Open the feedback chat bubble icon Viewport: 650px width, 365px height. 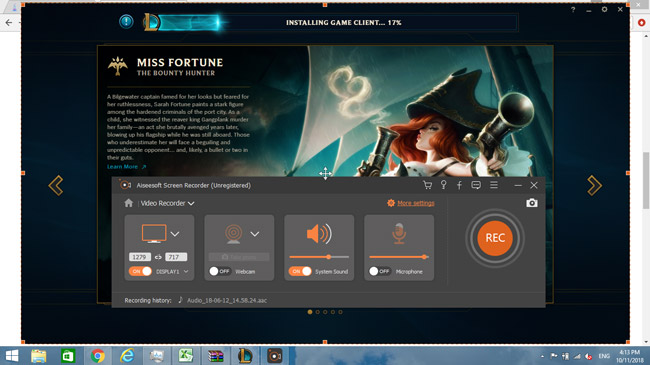476,185
